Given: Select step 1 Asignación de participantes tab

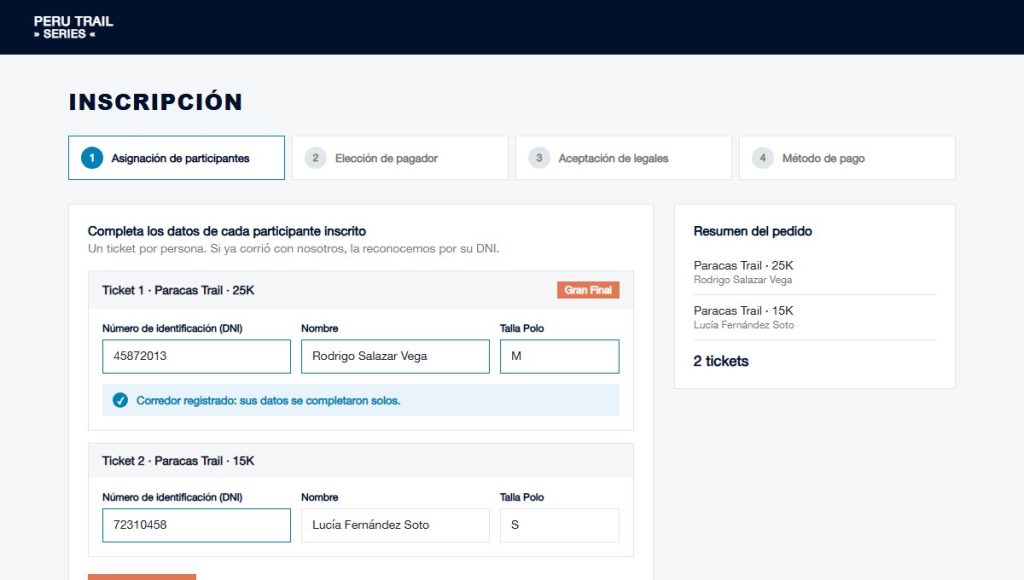Looking at the screenshot, I should tap(176, 157).
